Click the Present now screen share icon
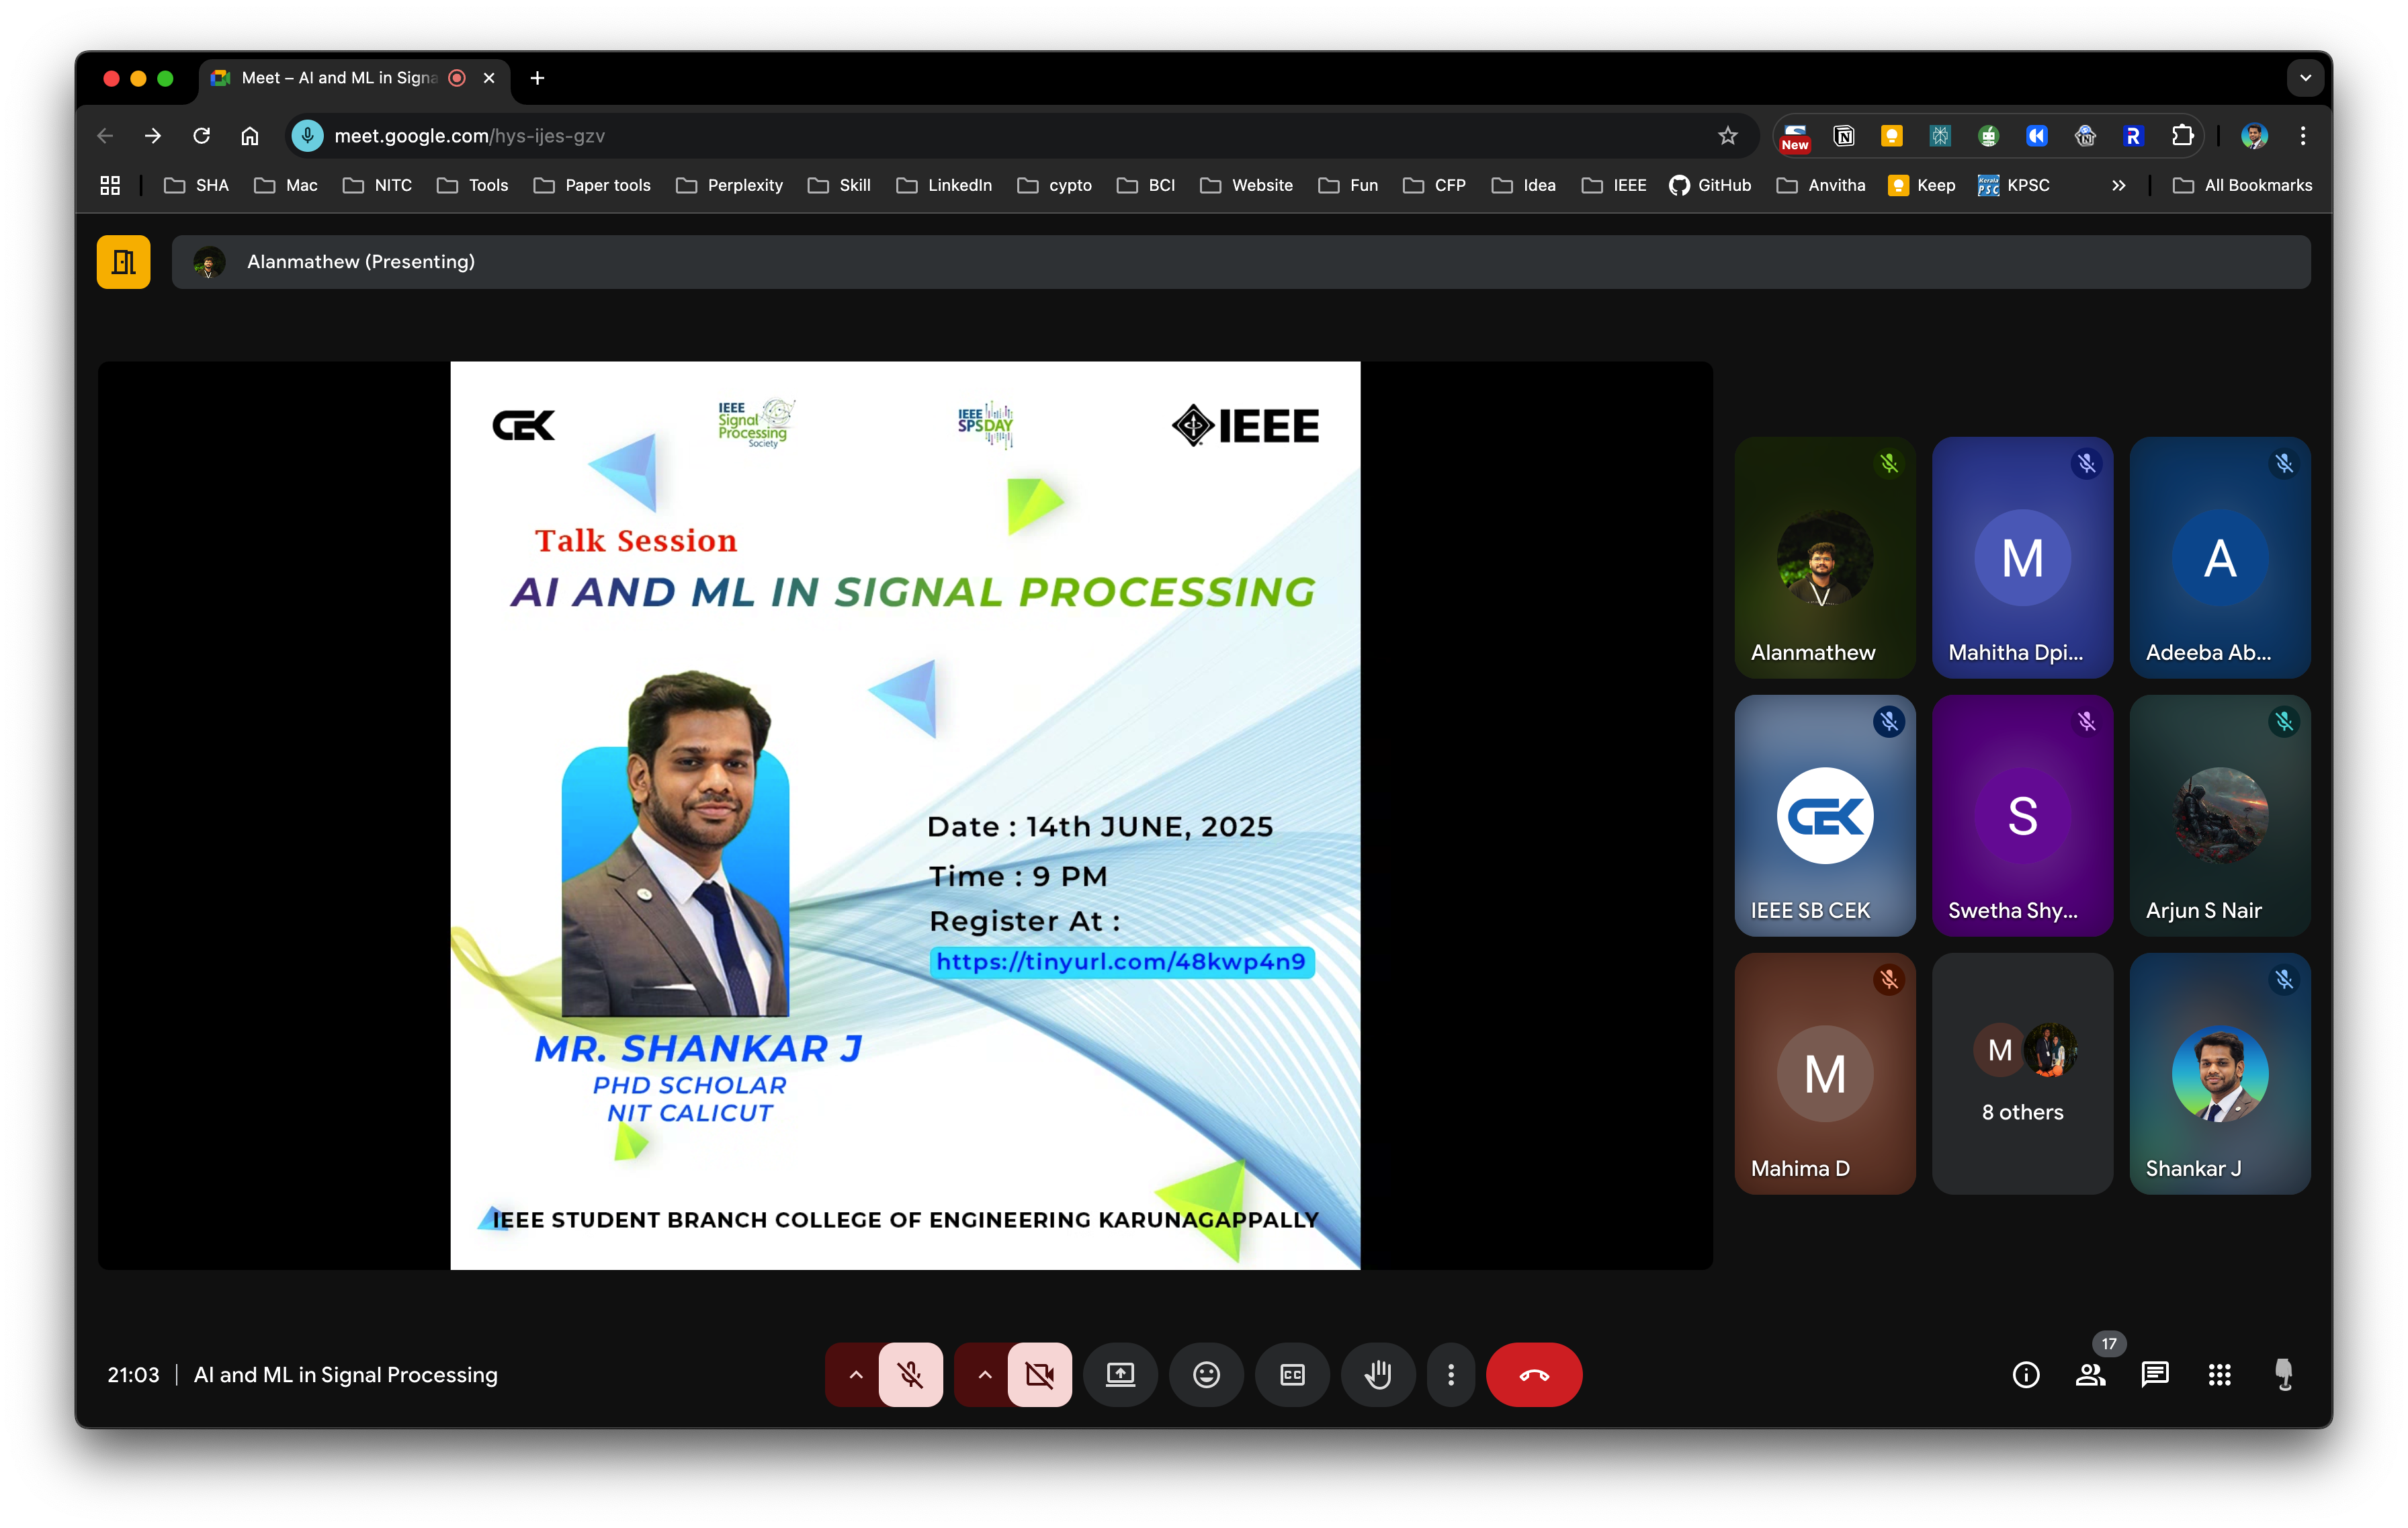The image size is (2408, 1528). [x=1120, y=1375]
